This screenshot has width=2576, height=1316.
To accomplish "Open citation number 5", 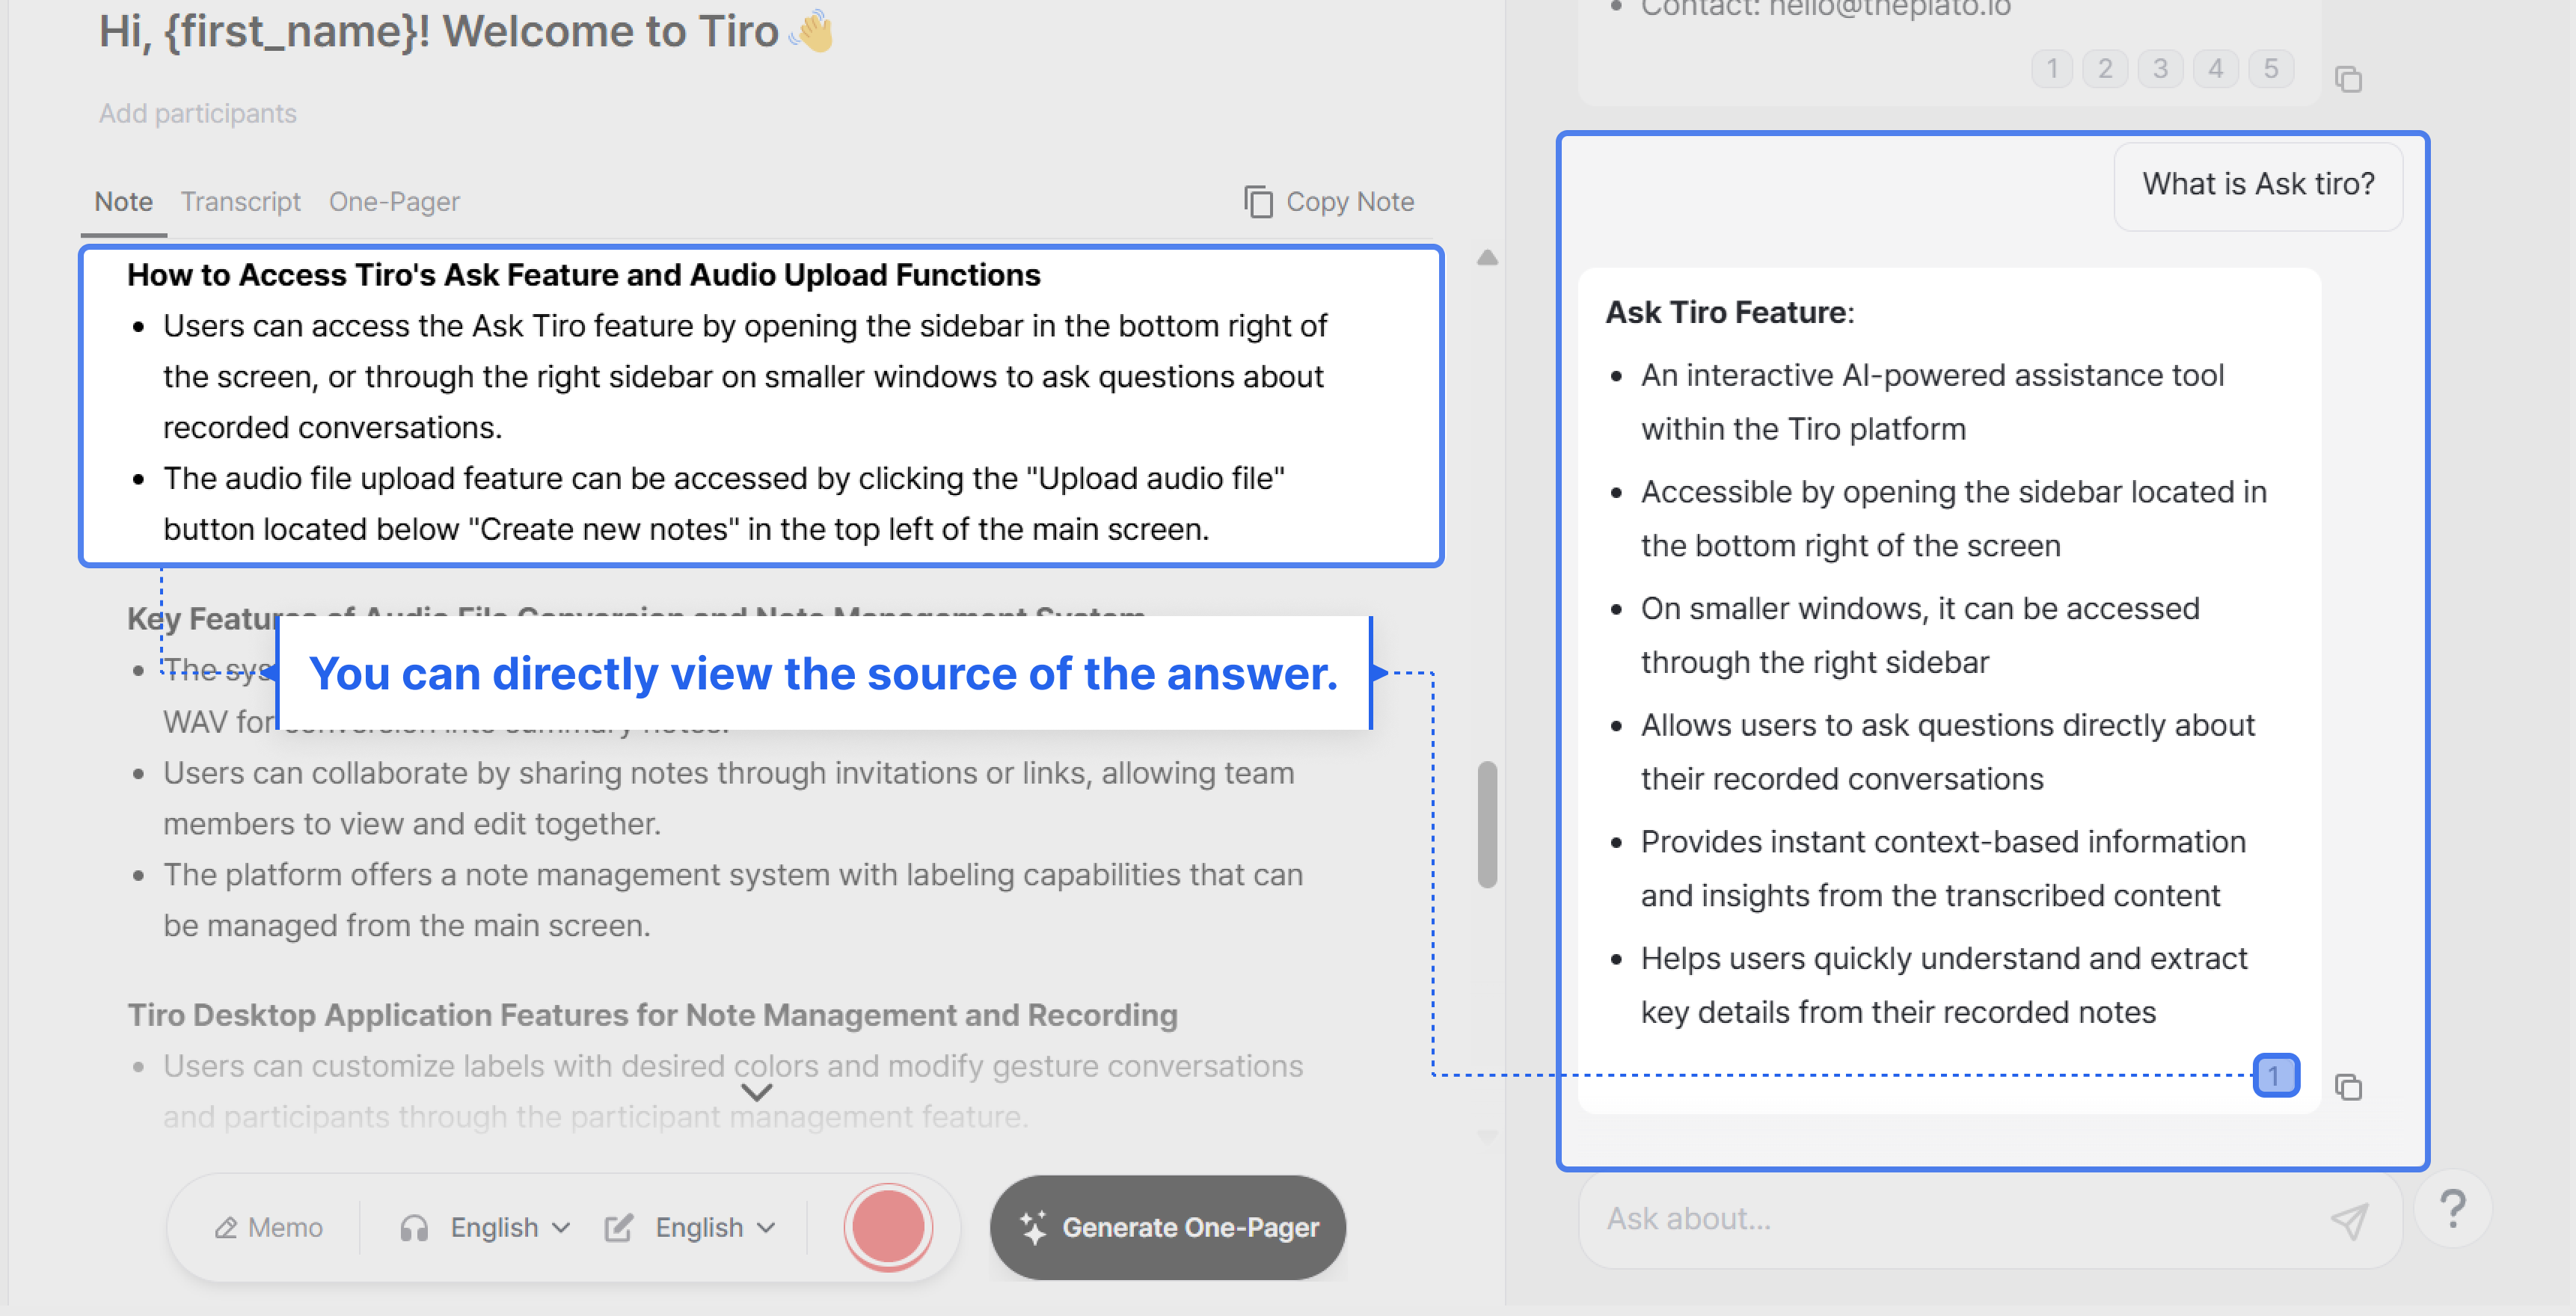I will tap(2270, 69).
